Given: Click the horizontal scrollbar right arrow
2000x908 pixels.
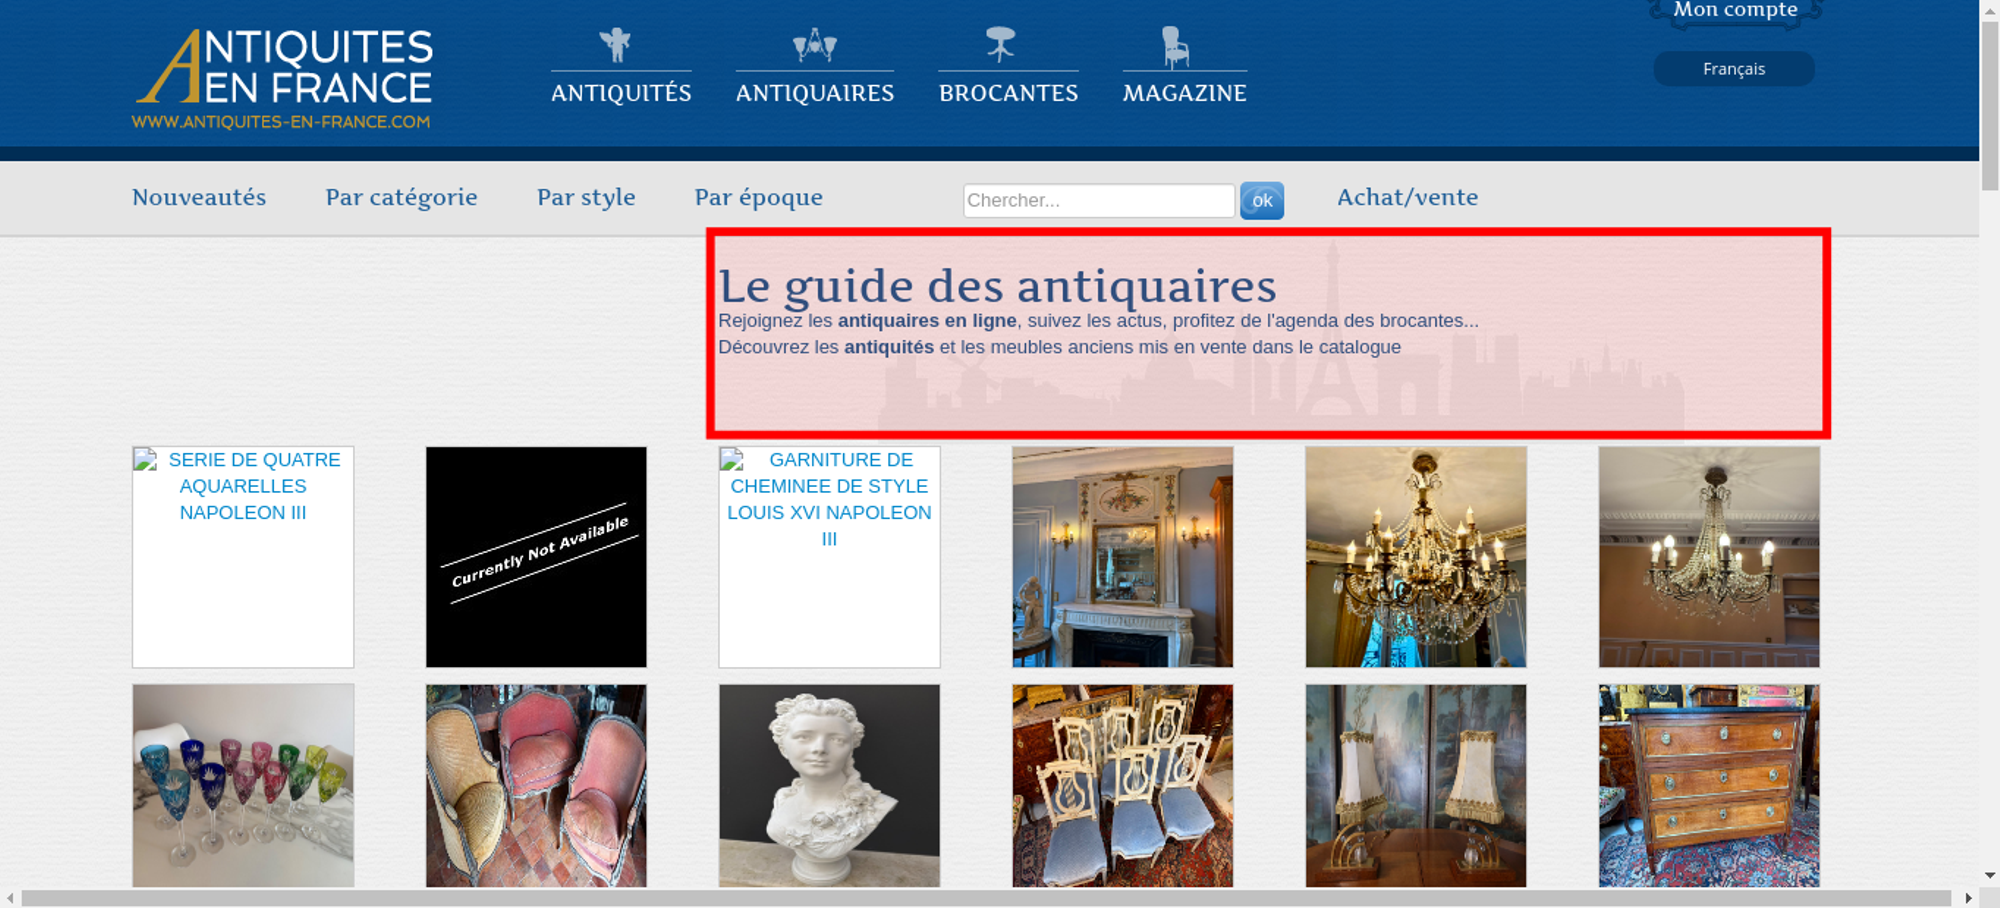Looking at the screenshot, I should coord(1968,898).
